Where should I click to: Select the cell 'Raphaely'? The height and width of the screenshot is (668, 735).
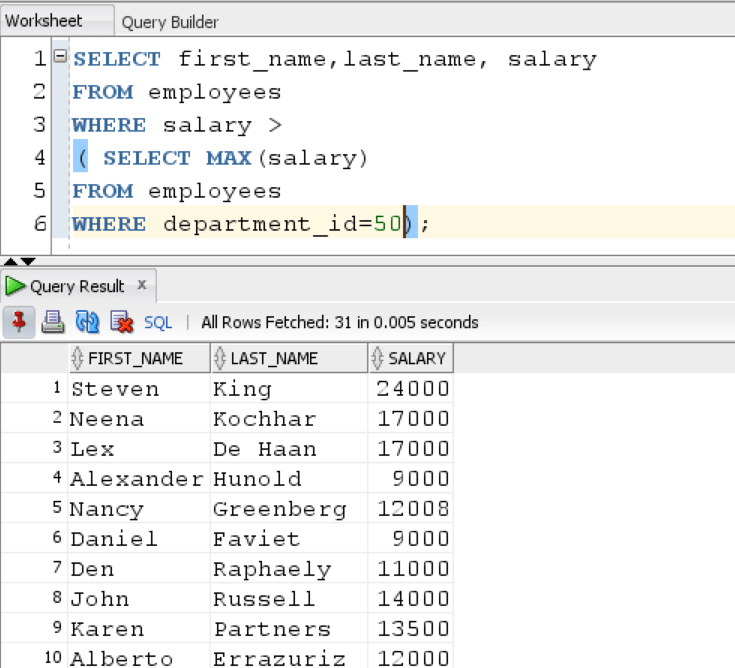289,569
